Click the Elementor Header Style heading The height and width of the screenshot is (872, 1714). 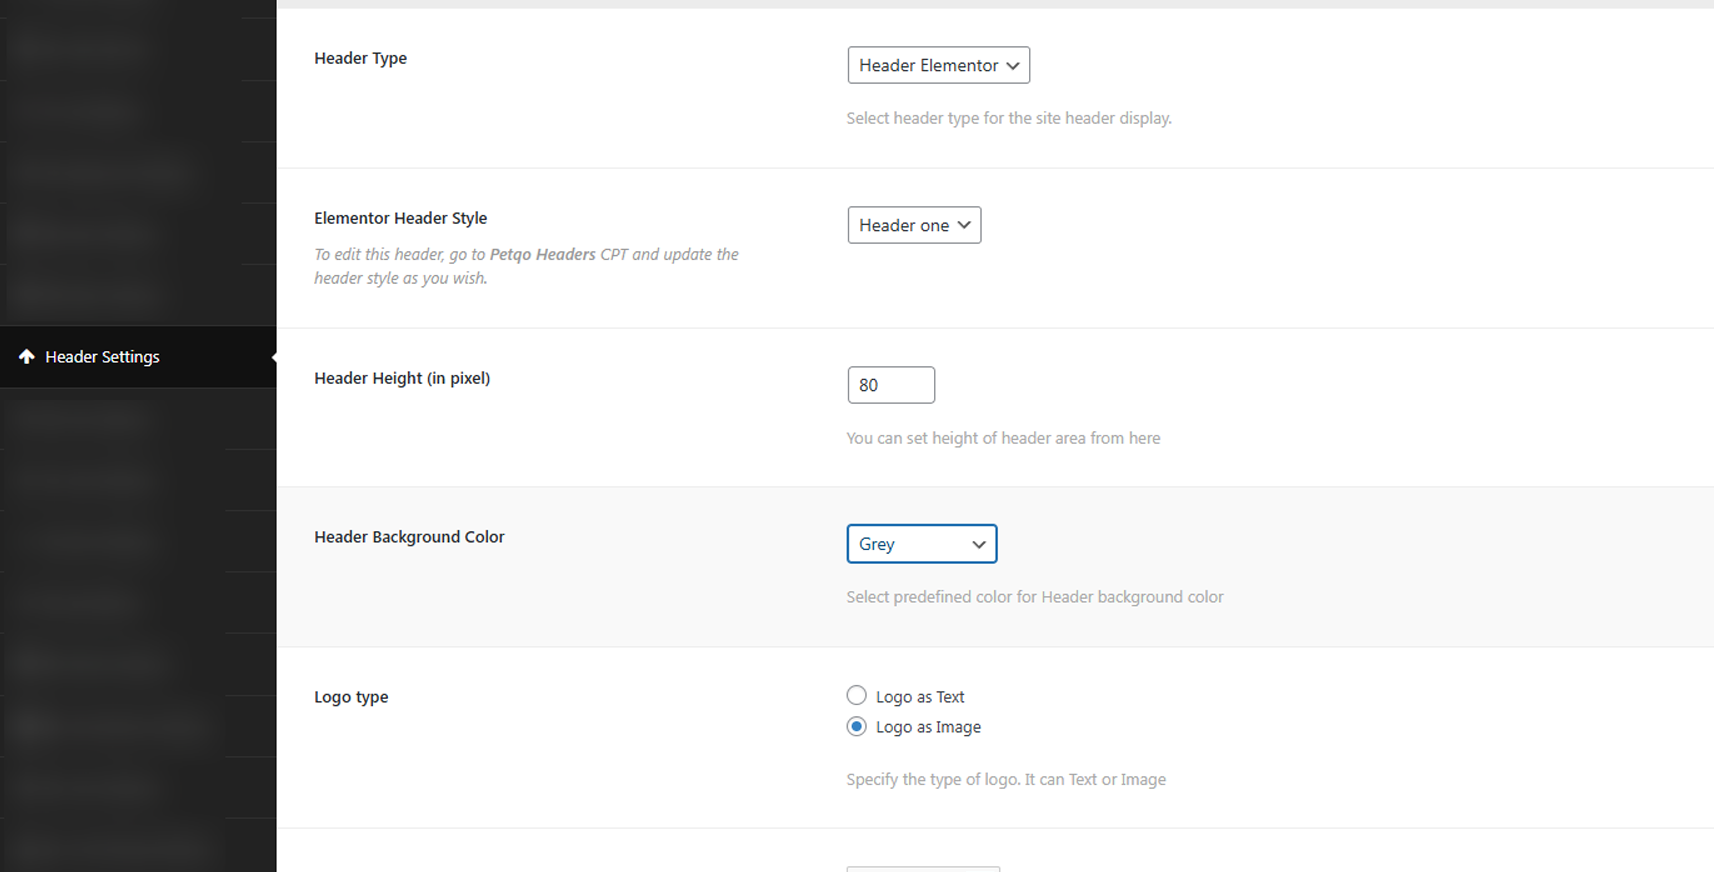[400, 218]
